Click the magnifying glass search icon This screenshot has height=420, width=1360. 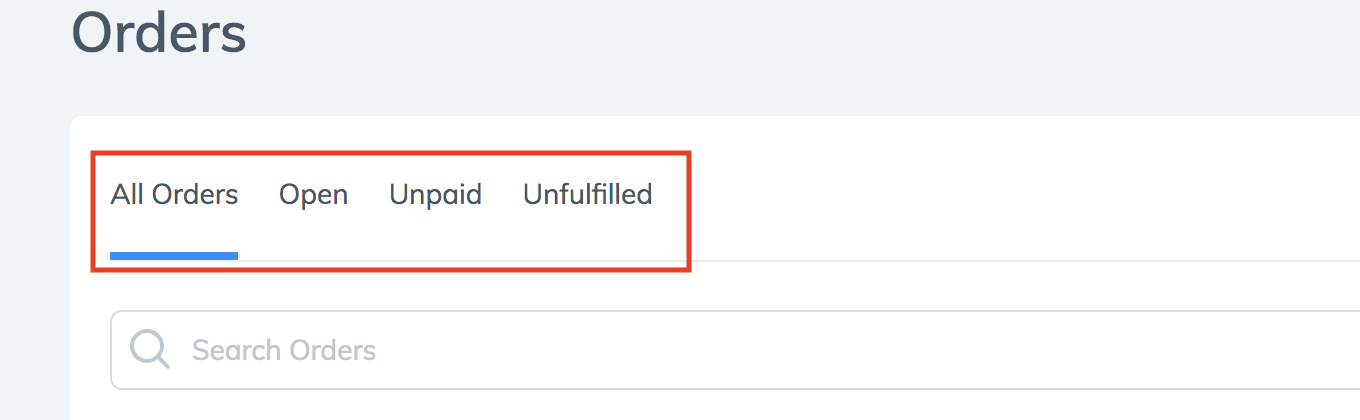(x=150, y=350)
